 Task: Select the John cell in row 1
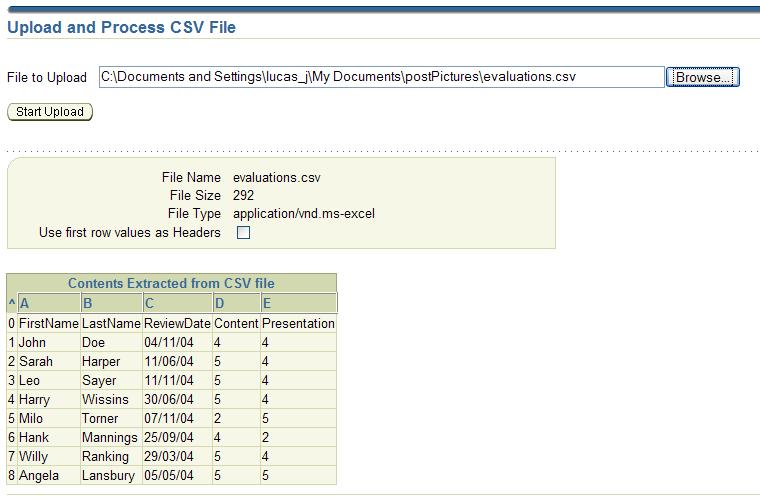[32, 343]
